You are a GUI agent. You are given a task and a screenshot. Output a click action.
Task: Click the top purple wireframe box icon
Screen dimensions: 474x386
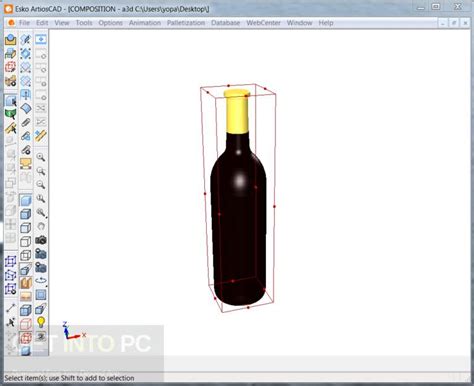11,261
